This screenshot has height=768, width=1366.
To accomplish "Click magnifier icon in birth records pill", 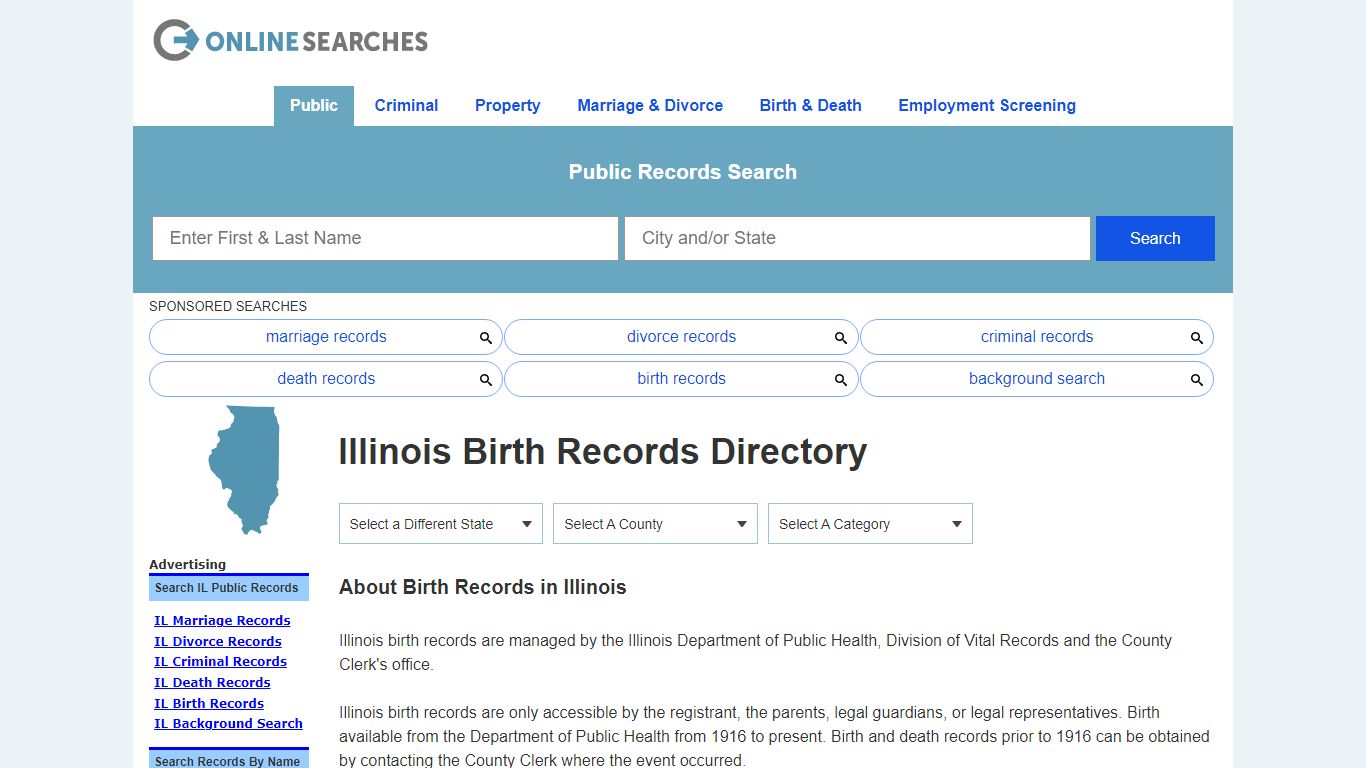I will [841, 380].
